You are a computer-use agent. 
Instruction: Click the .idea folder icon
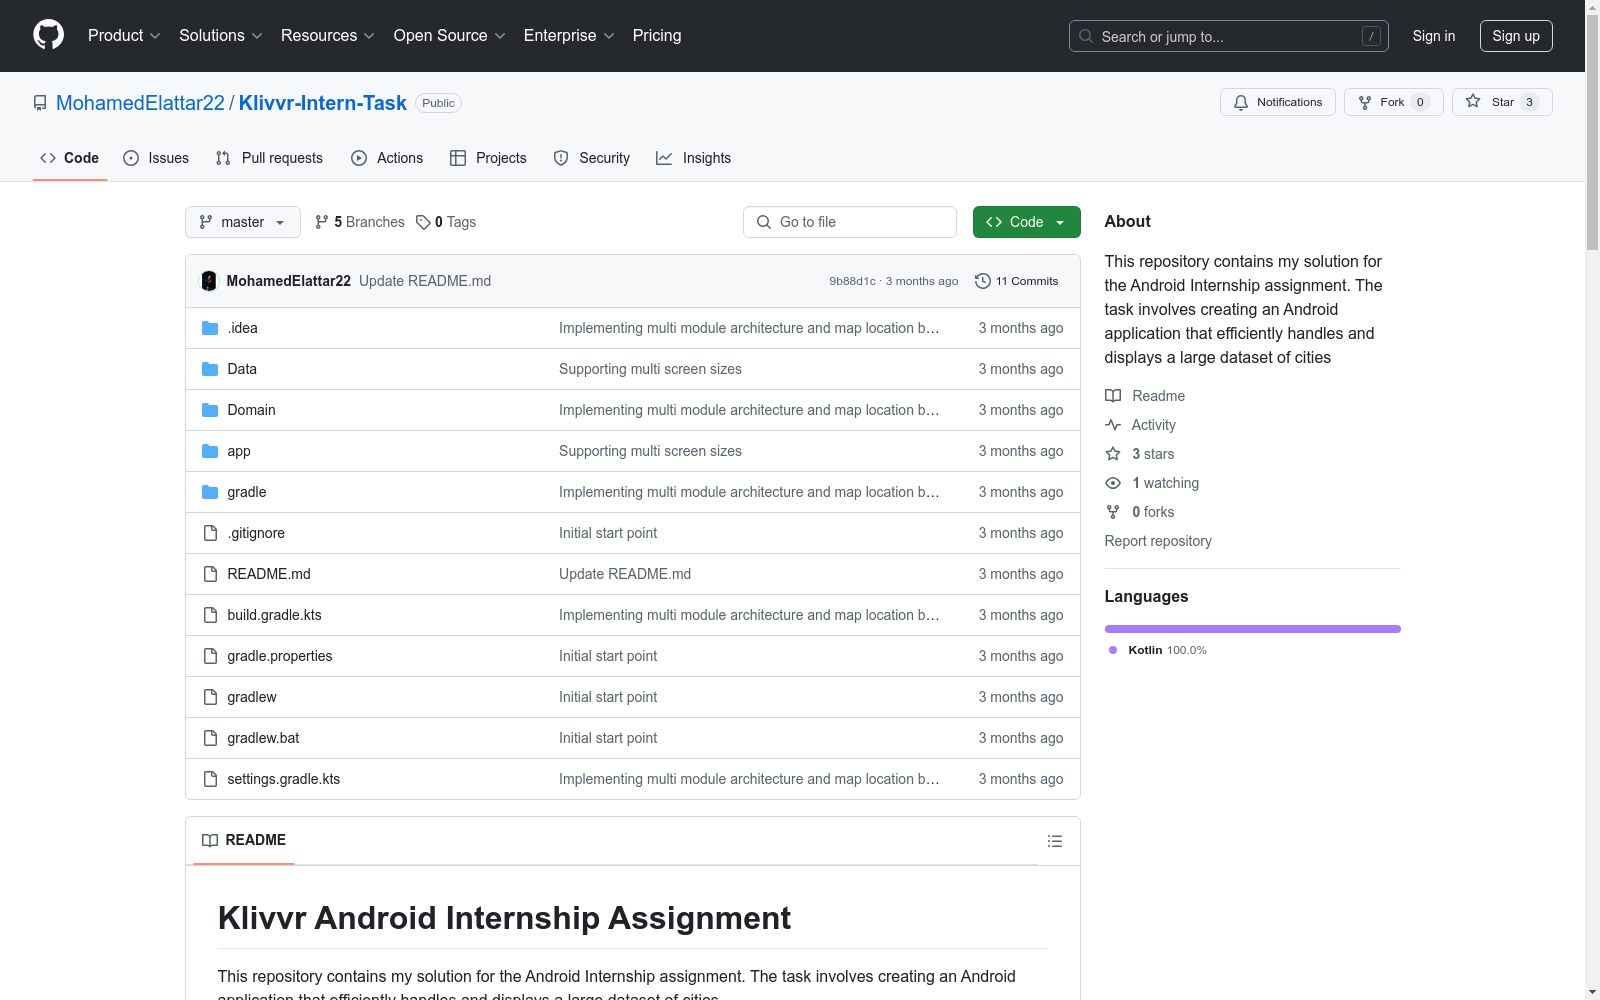pyautogui.click(x=210, y=328)
